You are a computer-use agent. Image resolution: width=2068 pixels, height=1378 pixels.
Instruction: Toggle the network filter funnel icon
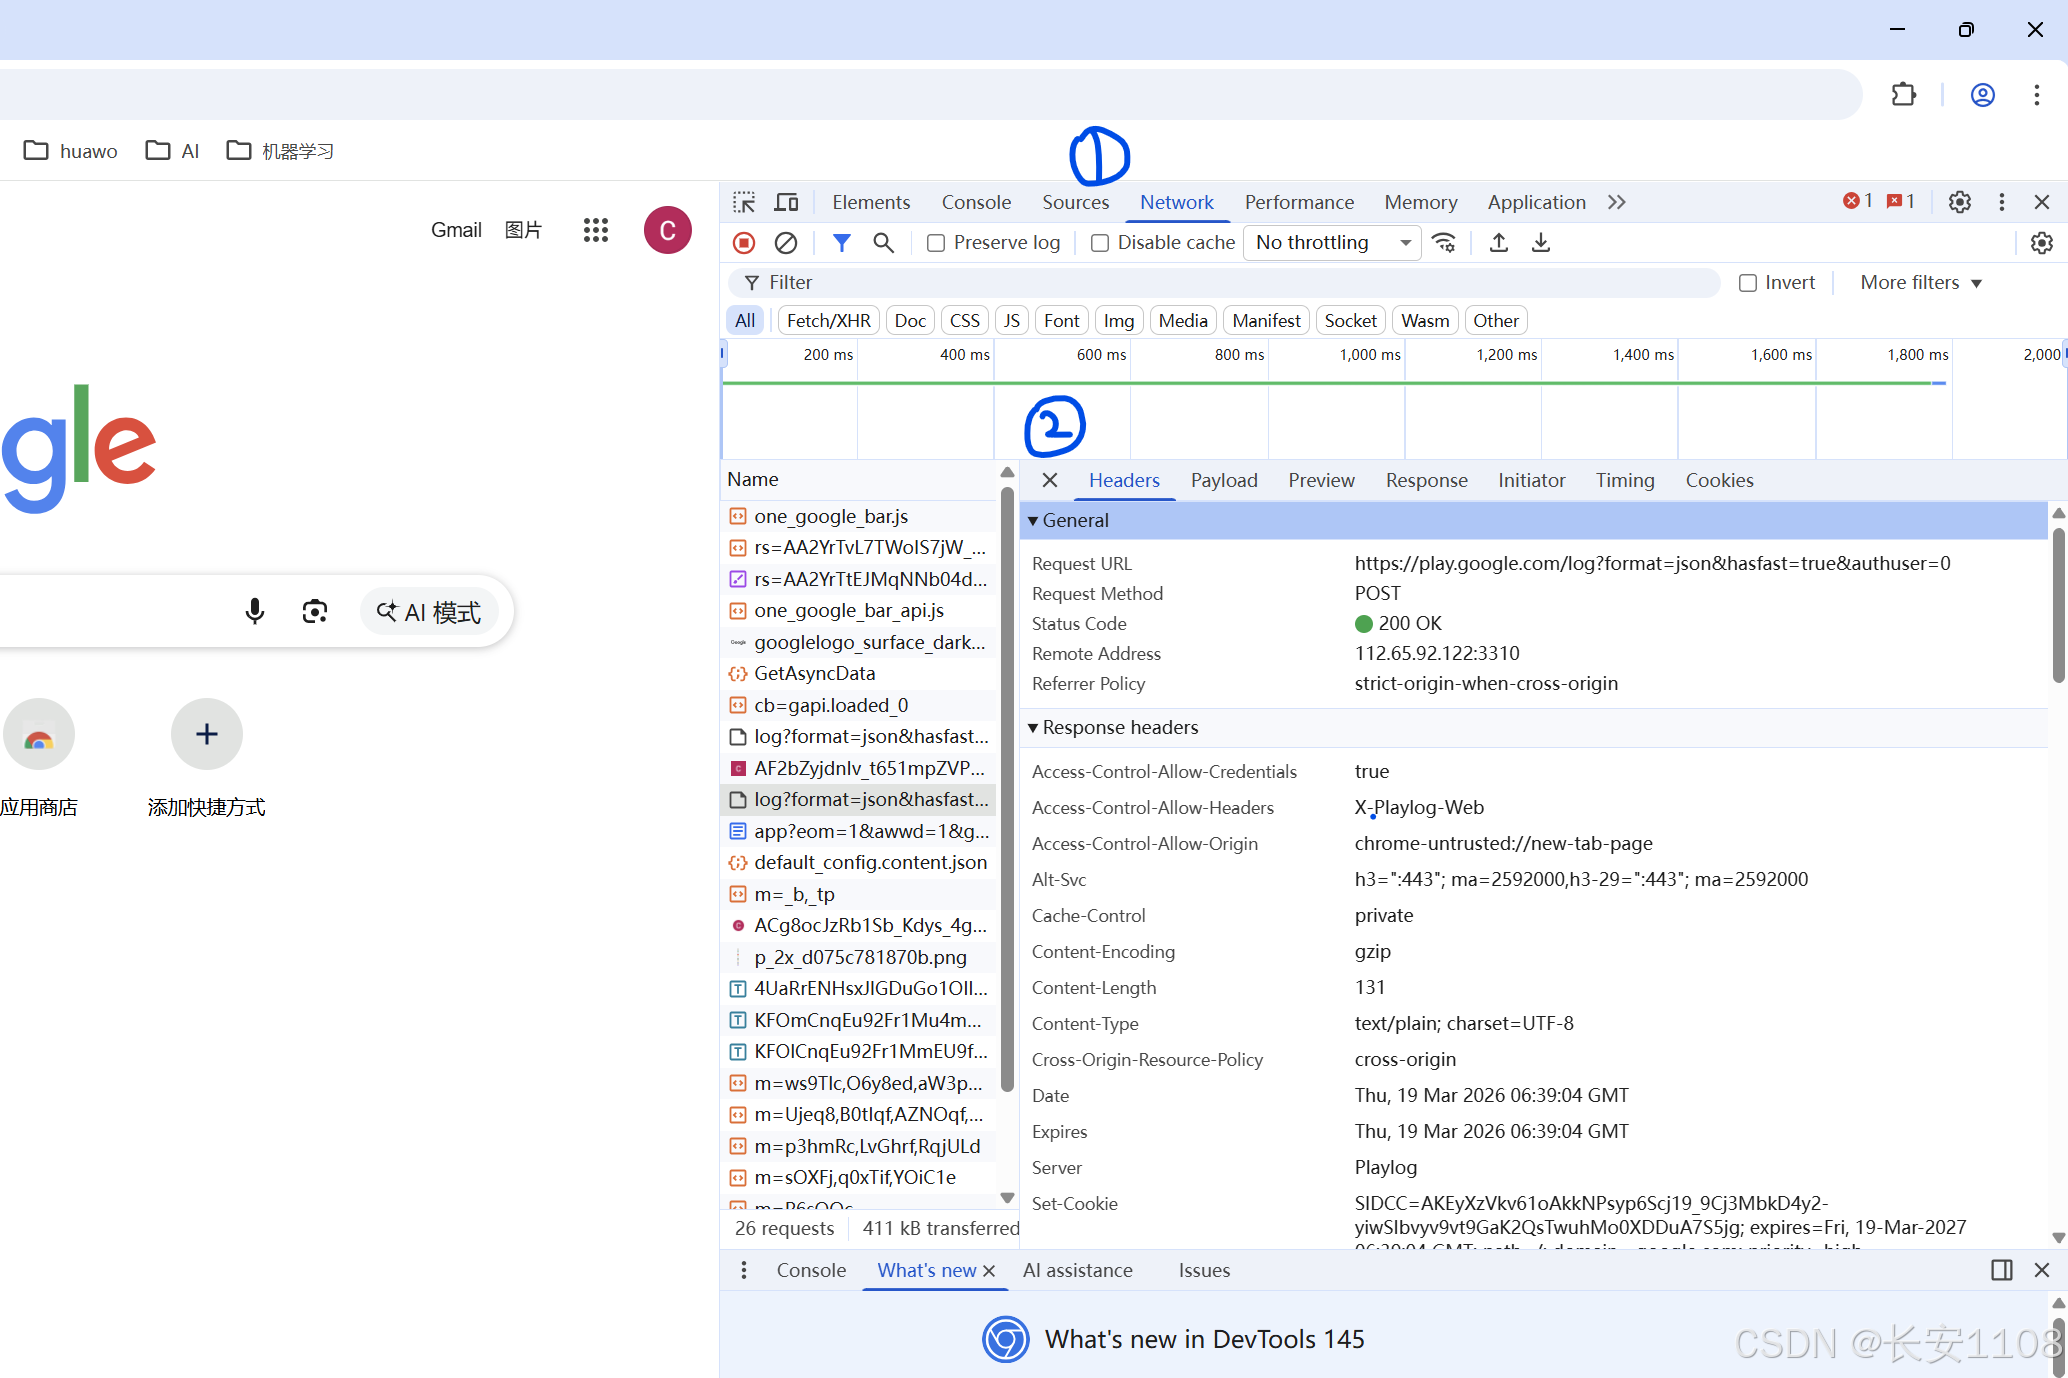tap(841, 243)
